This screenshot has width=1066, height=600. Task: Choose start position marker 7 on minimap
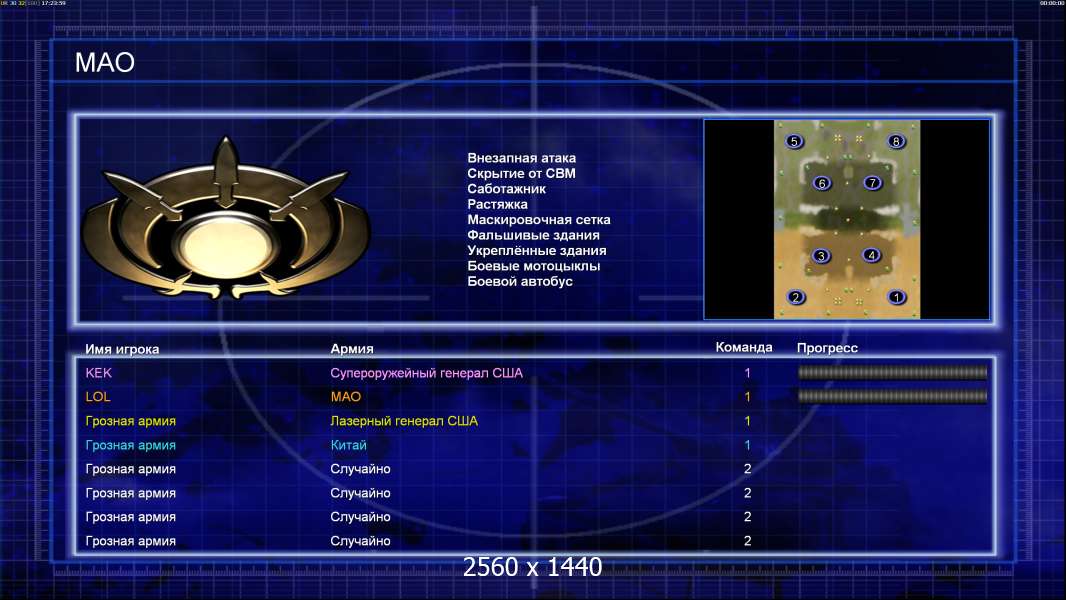872,182
